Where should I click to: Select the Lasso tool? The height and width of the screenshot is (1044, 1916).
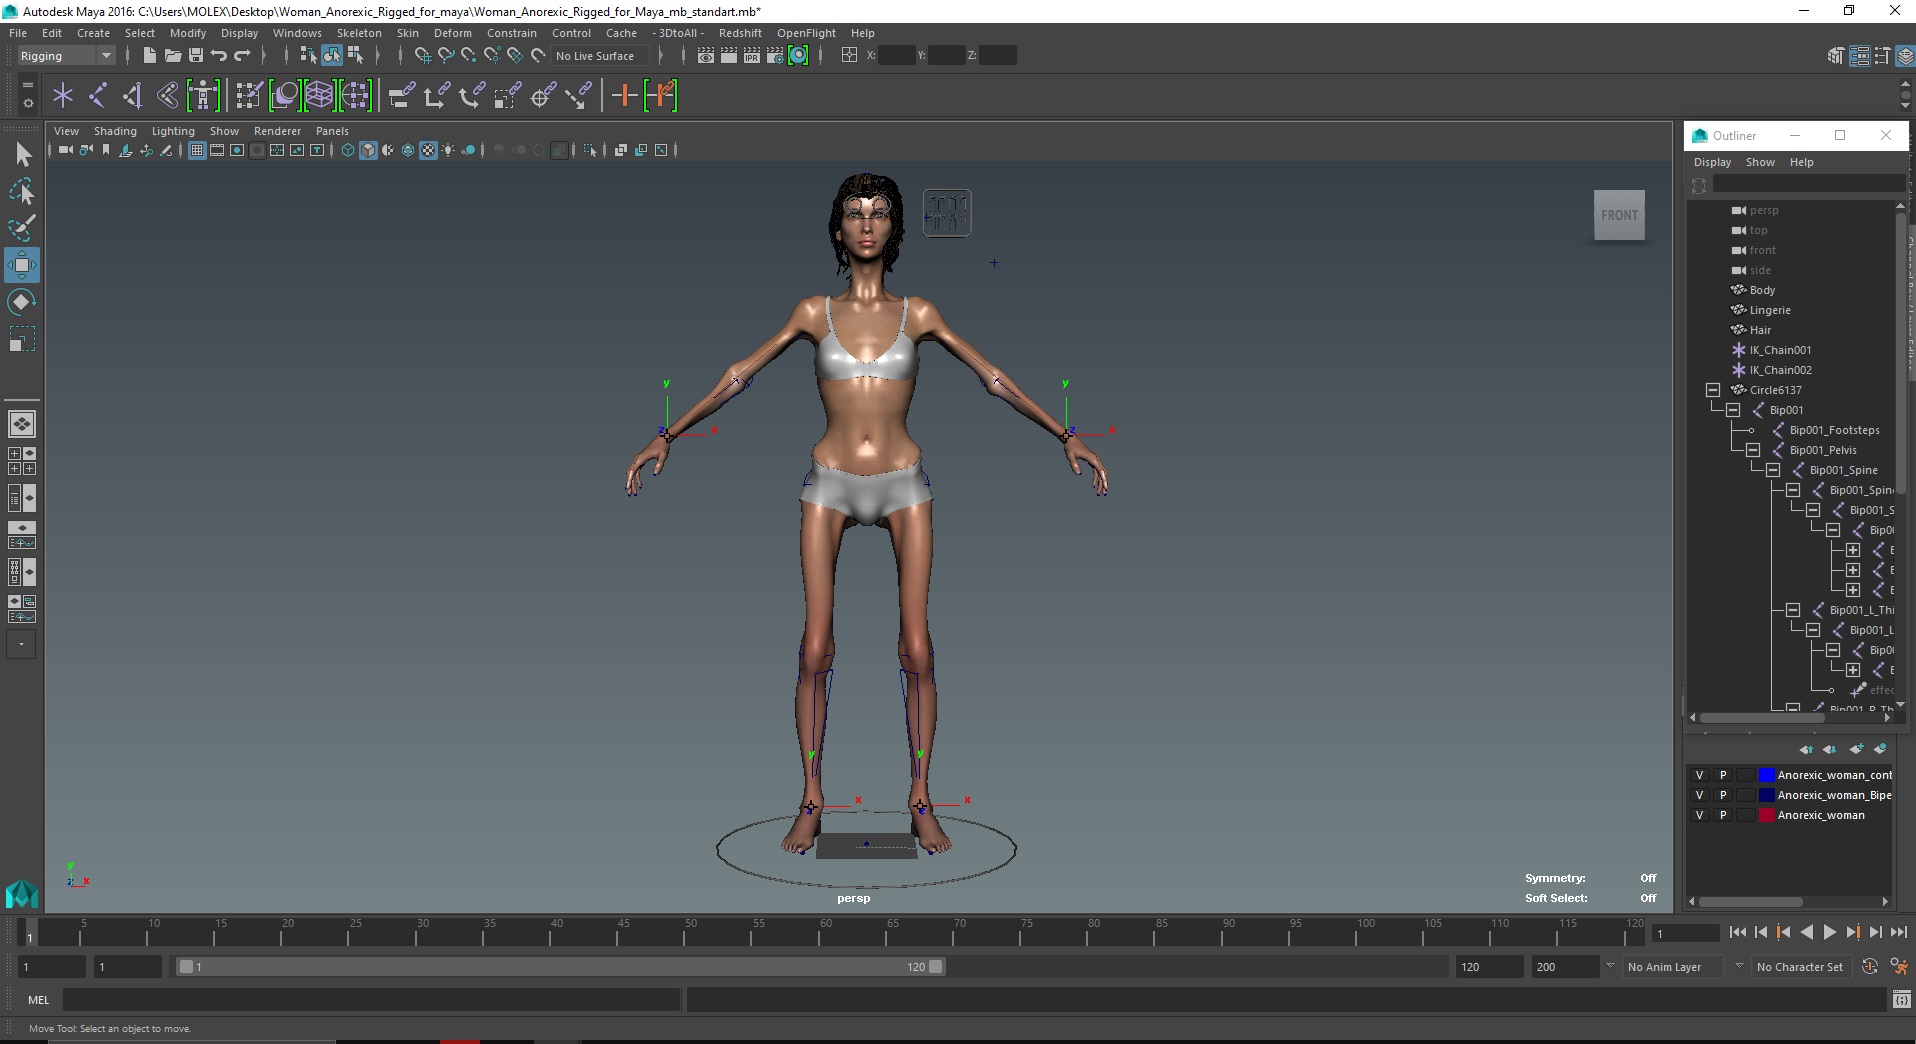(x=22, y=191)
